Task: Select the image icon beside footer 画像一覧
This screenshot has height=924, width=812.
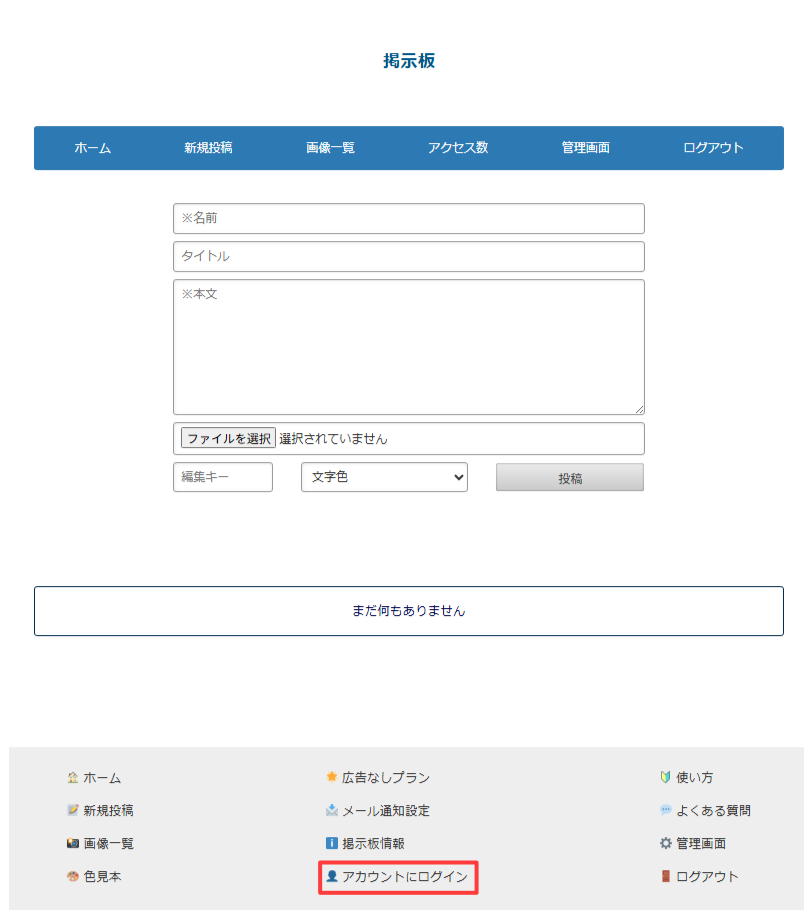Action: coord(72,843)
